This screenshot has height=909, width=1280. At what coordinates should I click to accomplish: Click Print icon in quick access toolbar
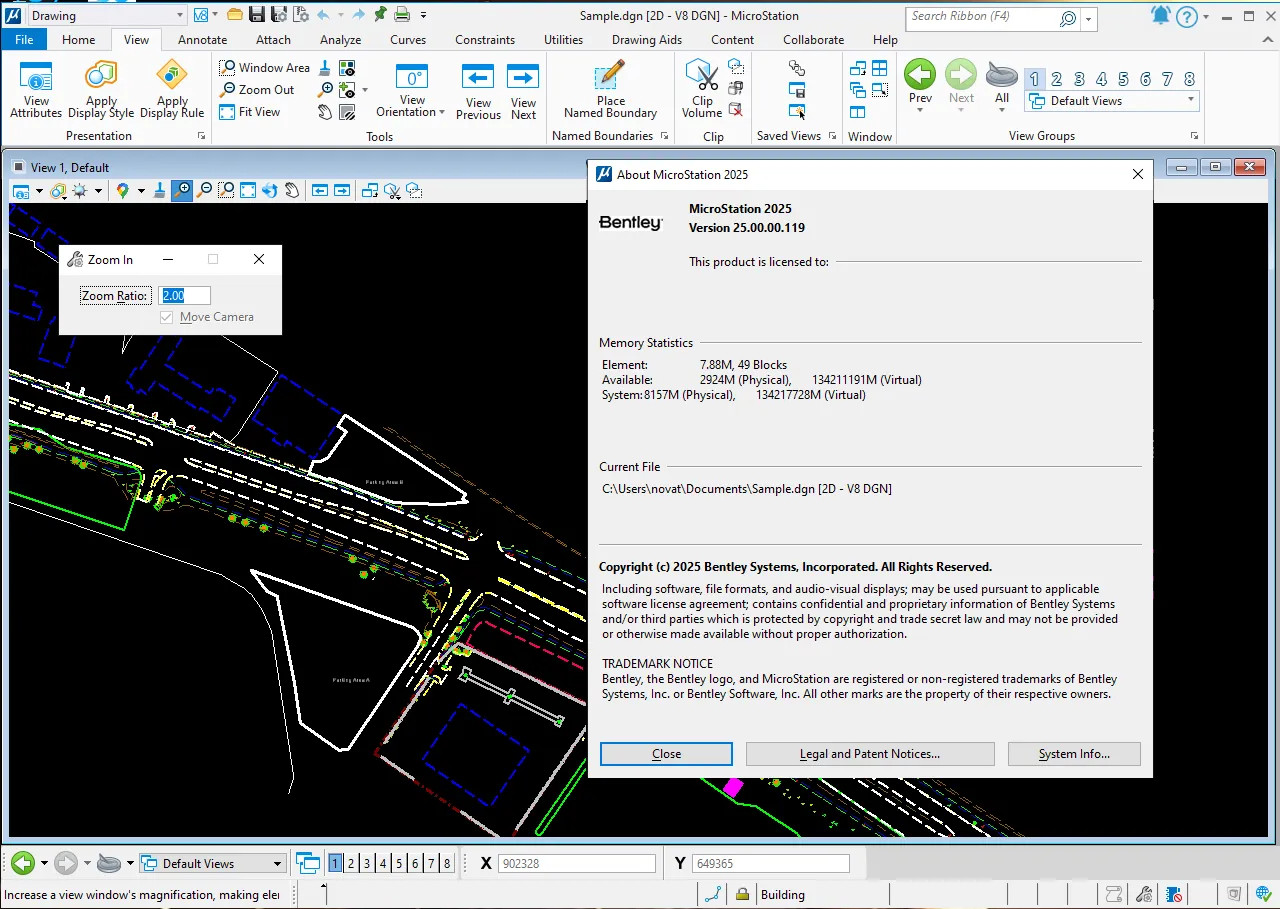coord(402,15)
